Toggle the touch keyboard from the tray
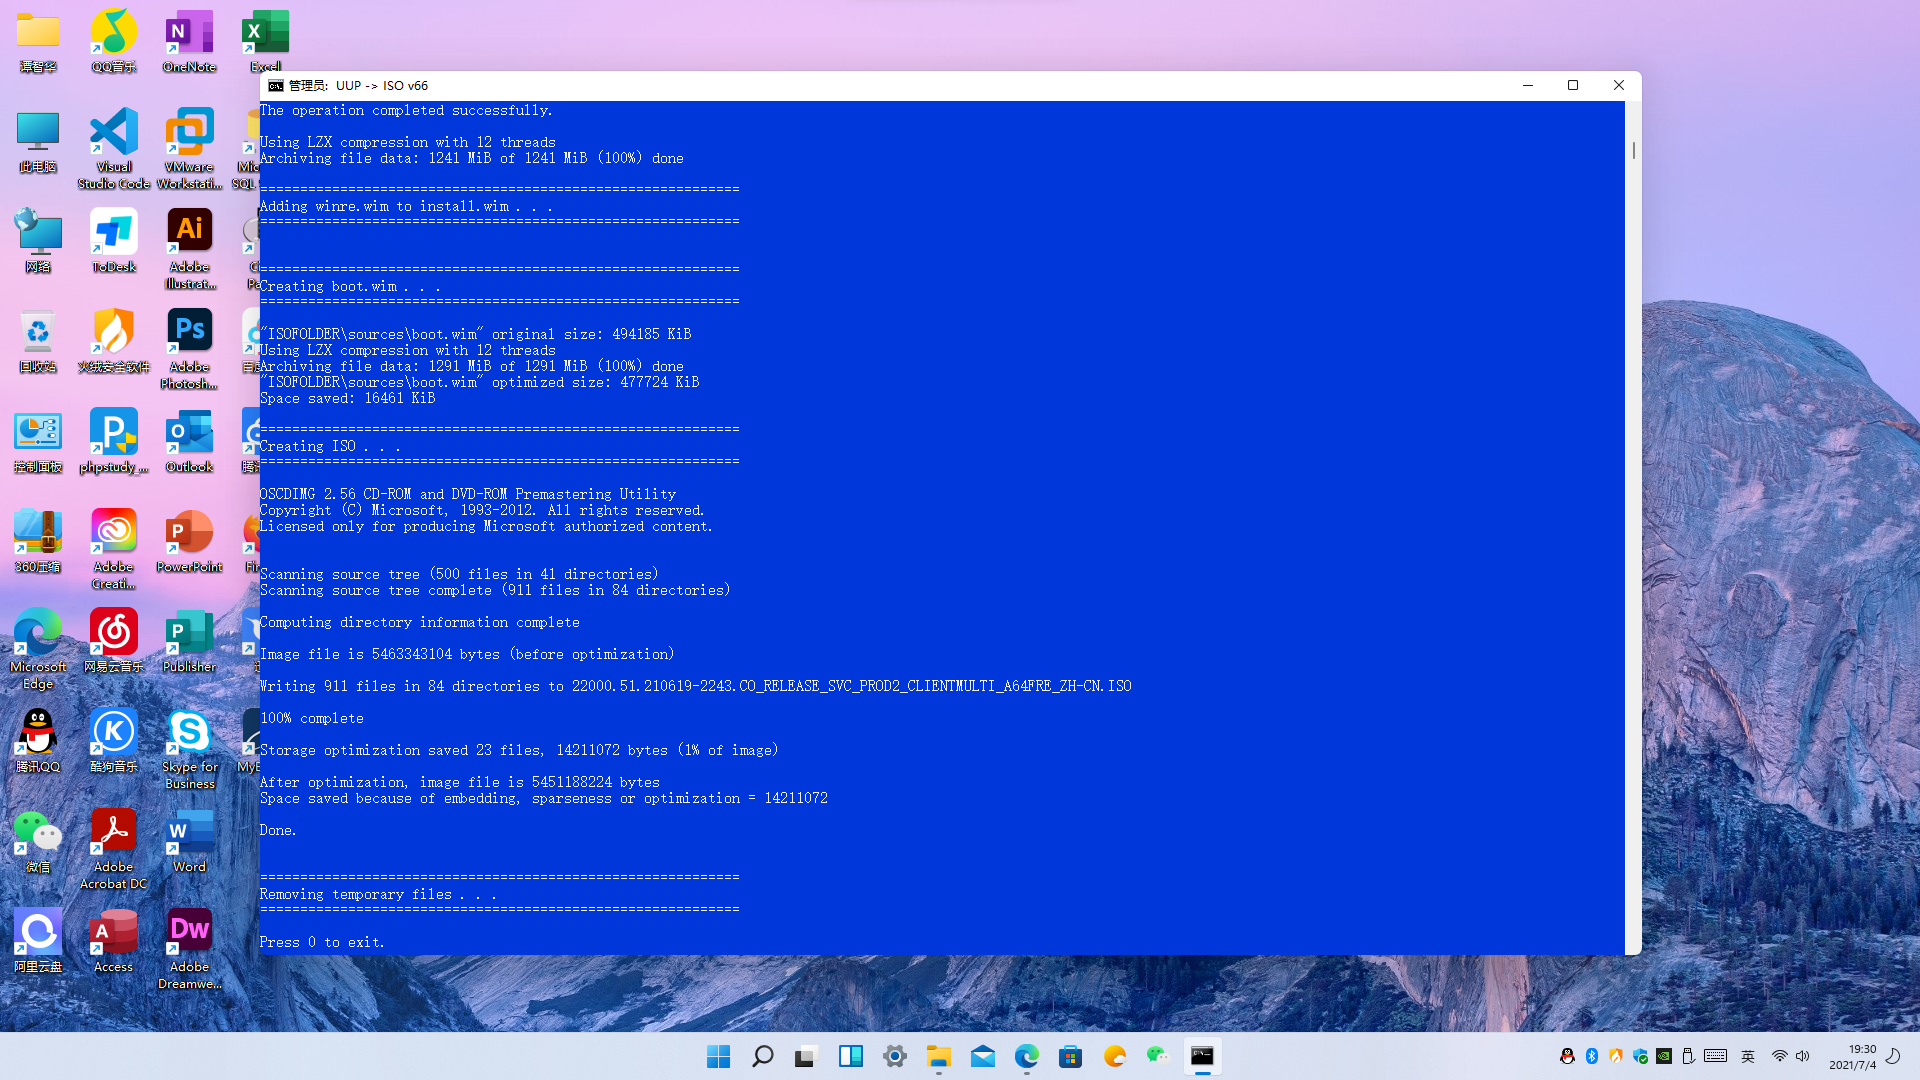1920x1080 pixels. (x=1717, y=1056)
